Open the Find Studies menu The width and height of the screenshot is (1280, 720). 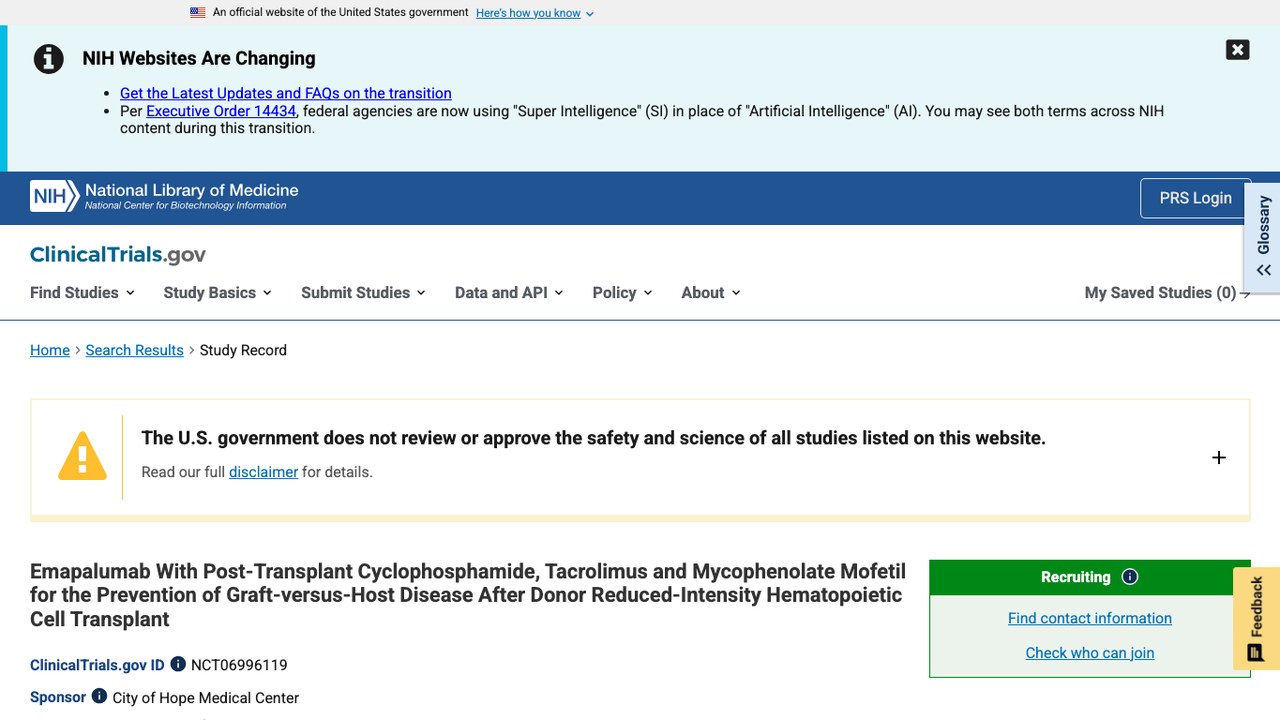click(x=82, y=293)
